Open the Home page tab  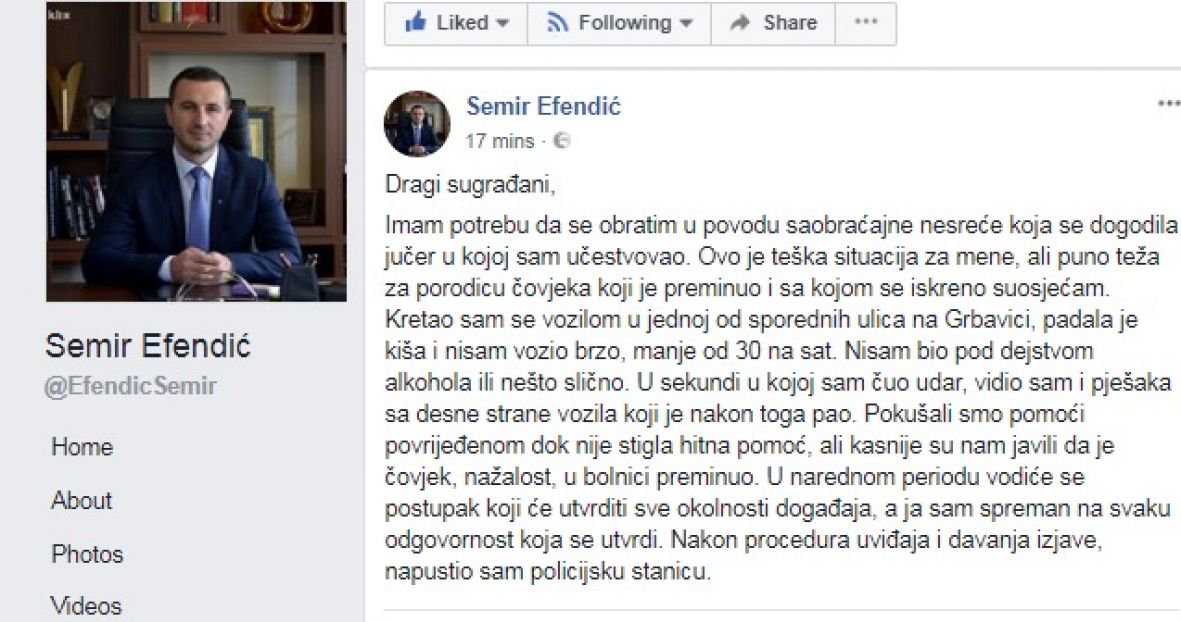click(82, 447)
